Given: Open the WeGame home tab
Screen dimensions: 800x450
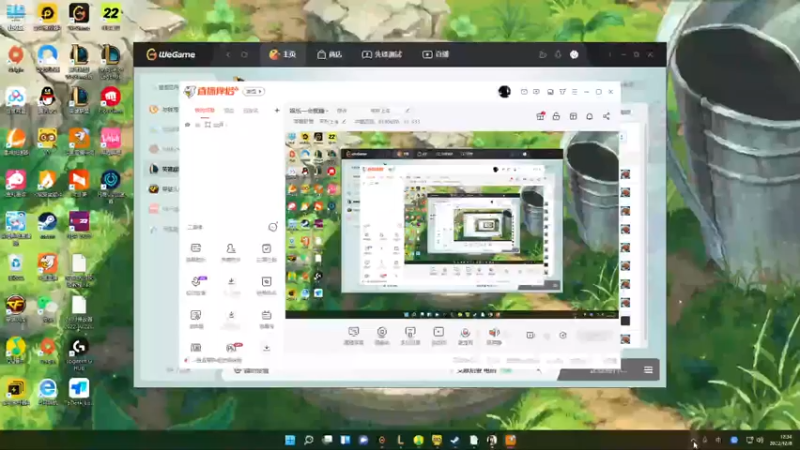Looking at the screenshot, I should (x=283, y=55).
